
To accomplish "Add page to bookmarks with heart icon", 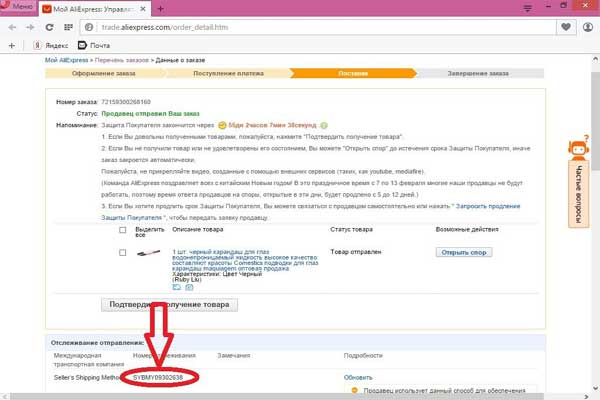I will (566, 27).
